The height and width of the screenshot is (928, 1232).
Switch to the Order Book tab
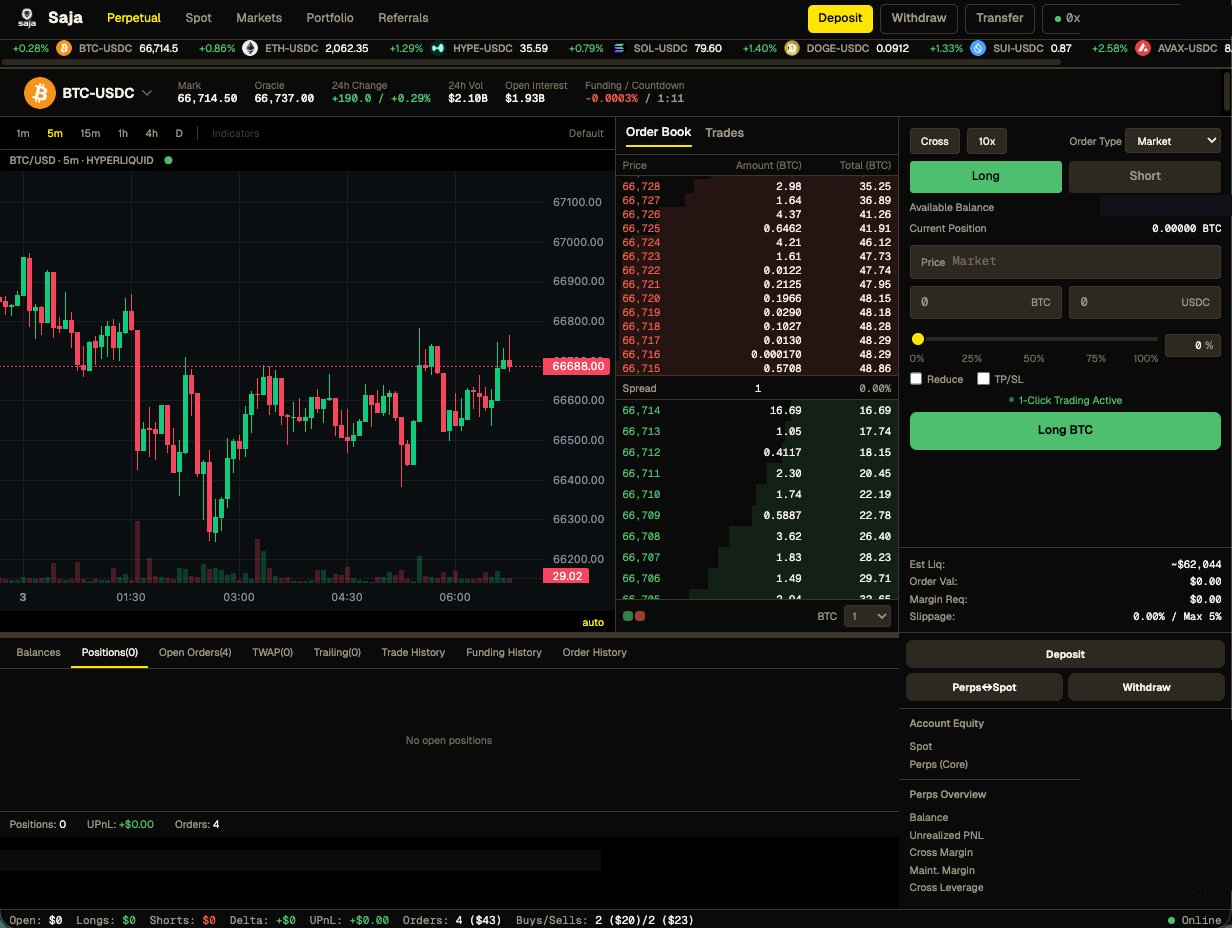658,133
